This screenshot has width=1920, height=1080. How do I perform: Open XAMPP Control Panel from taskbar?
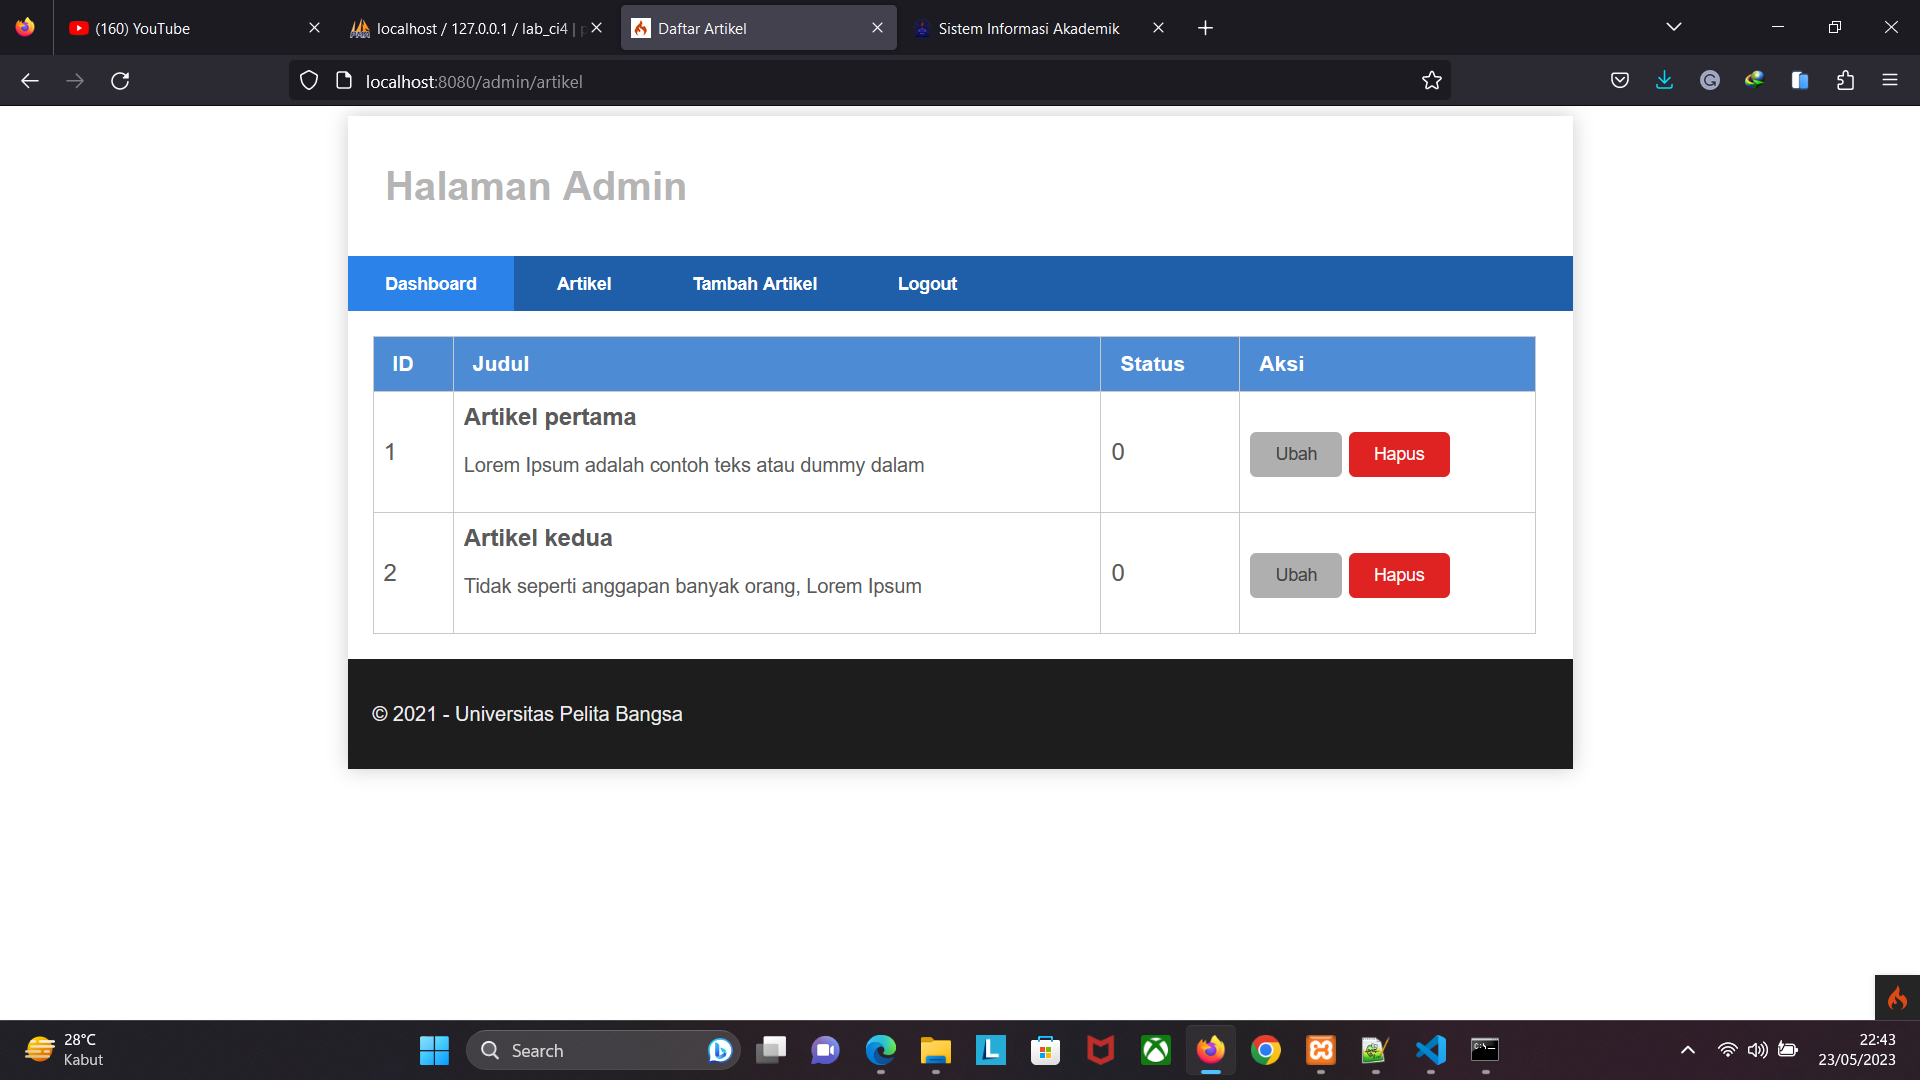tap(1320, 1051)
